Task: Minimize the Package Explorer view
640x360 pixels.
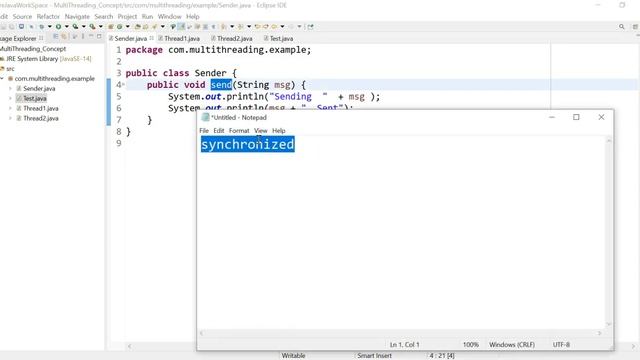Action: pos(91,36)
